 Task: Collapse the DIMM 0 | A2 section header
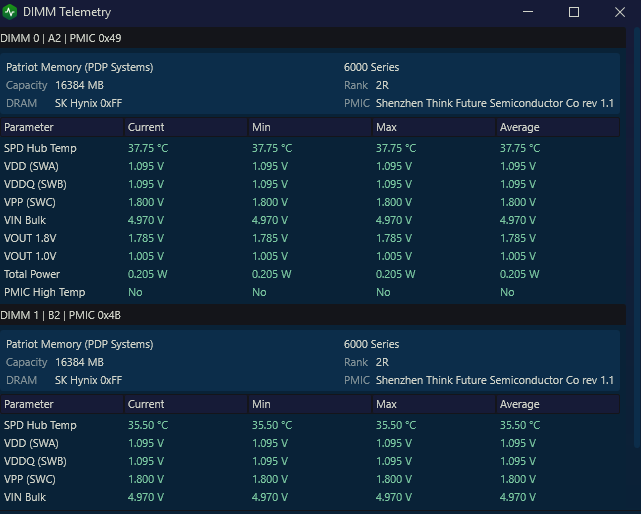pyautogui.click(x=313, y=38)
